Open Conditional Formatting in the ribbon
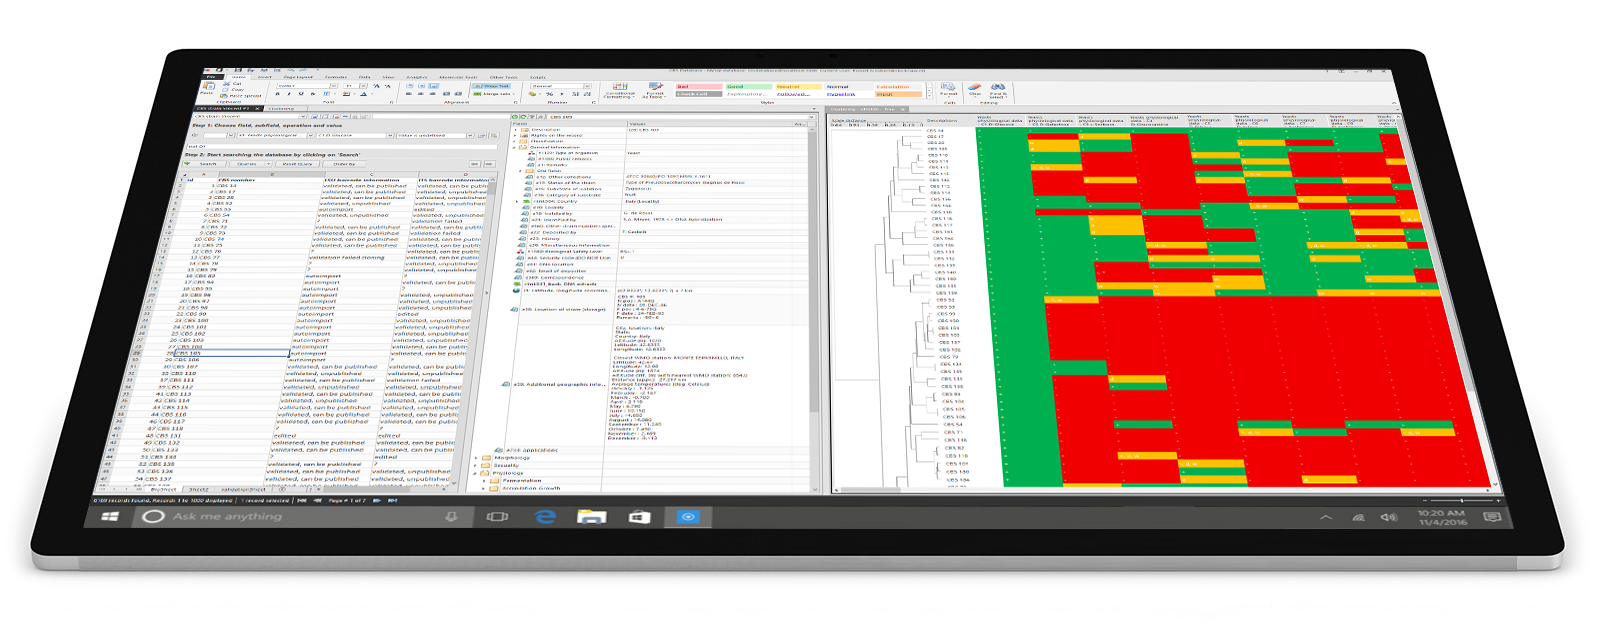Image resolution: width=1600 pixels, height=625 pixels. coord(620,90)
